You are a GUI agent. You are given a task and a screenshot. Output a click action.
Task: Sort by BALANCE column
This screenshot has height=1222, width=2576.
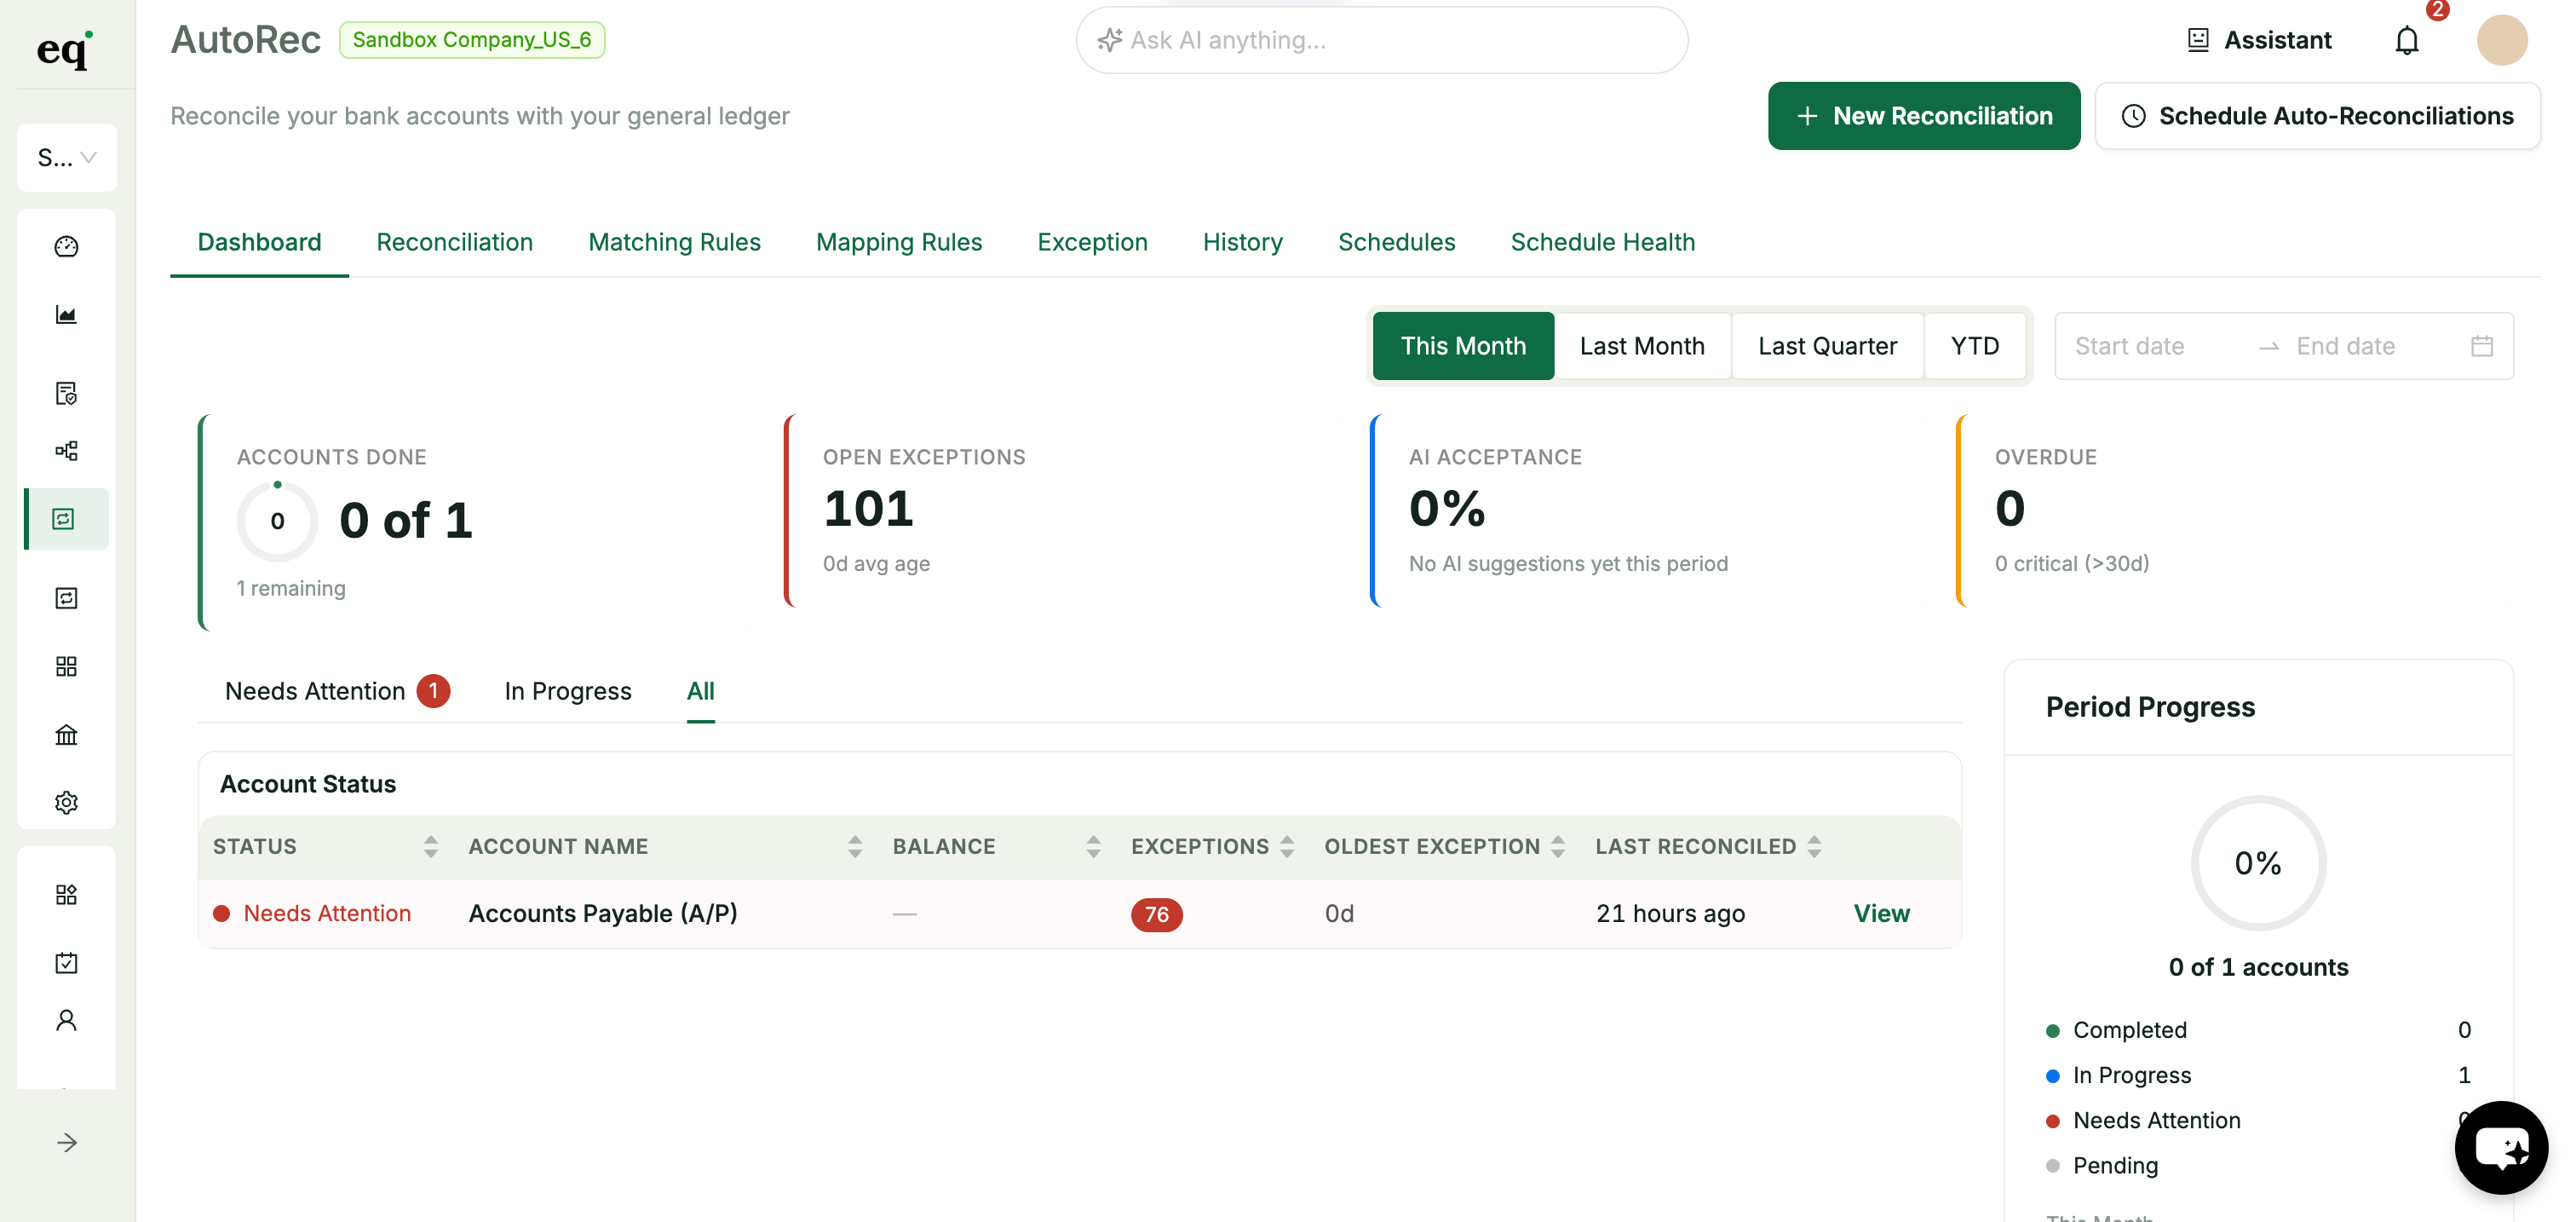pos(1093,847)
